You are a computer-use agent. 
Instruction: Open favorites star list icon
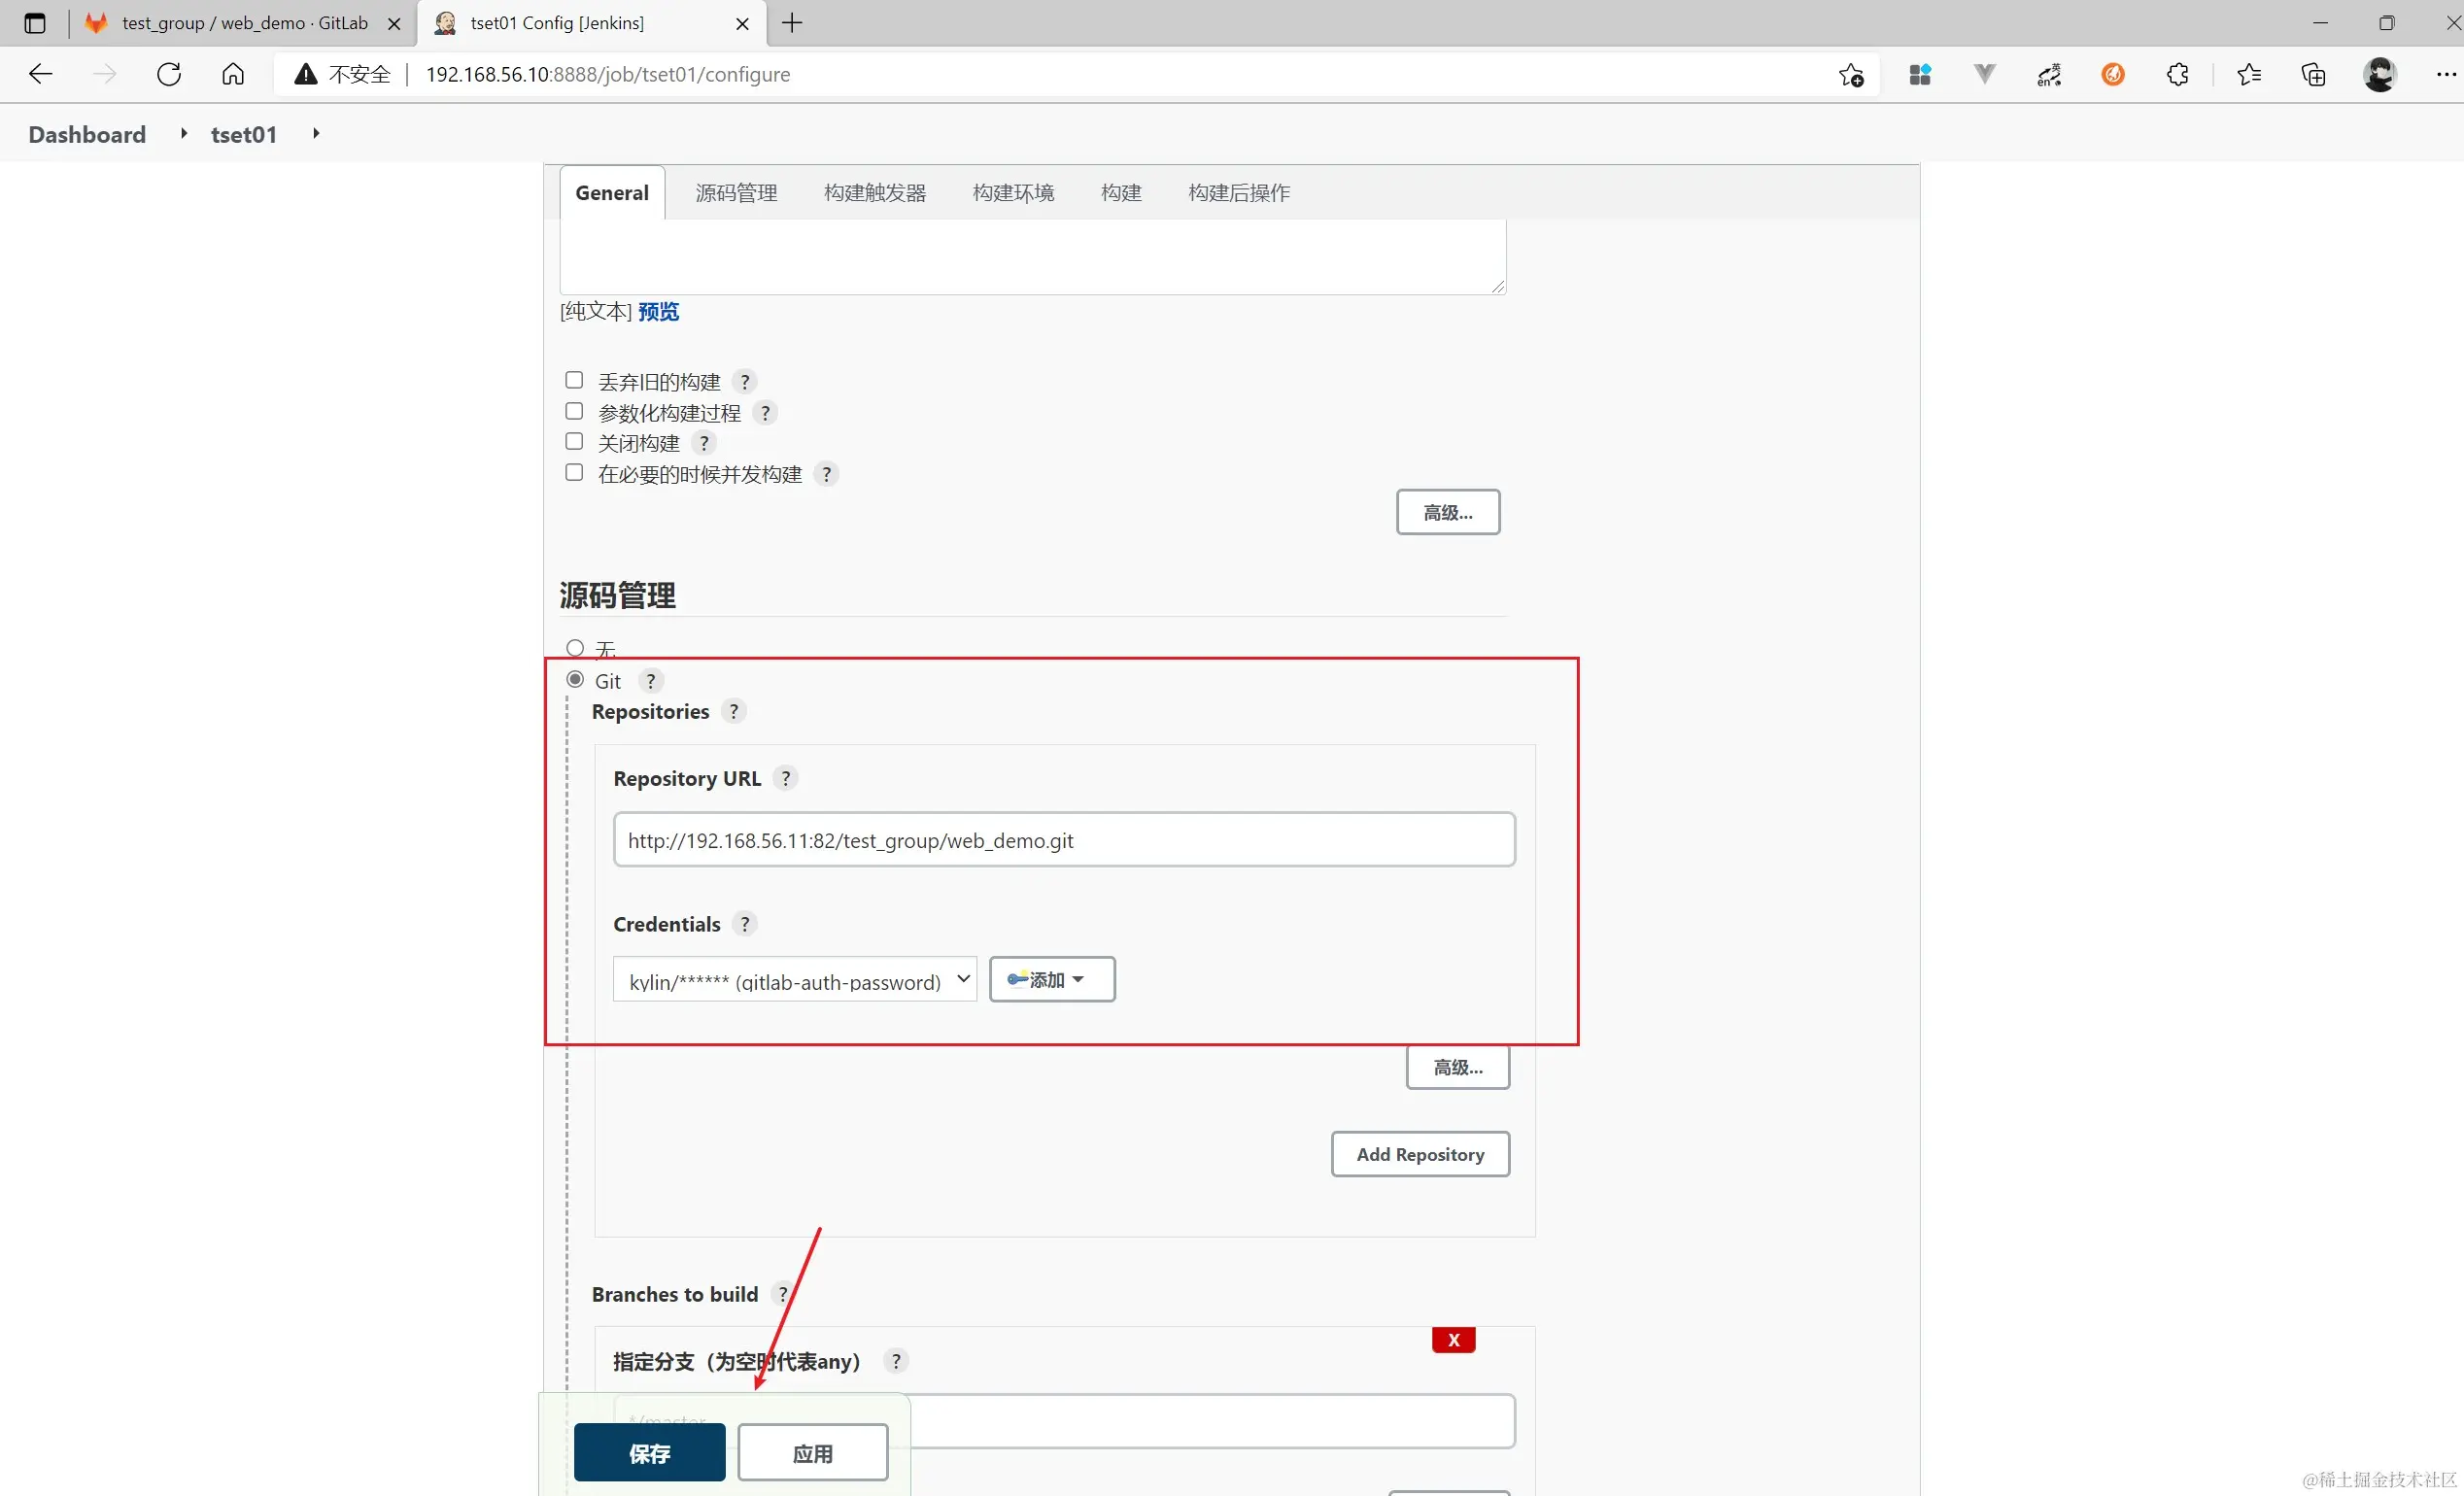(x=2248, y=74)
